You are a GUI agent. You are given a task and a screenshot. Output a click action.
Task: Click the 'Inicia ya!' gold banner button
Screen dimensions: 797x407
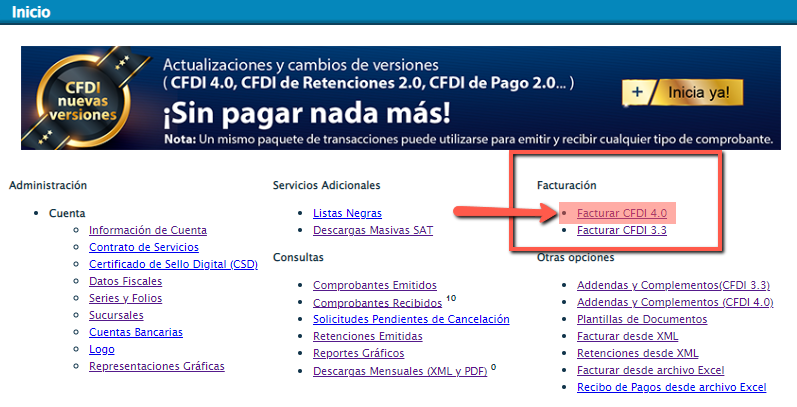683,92
